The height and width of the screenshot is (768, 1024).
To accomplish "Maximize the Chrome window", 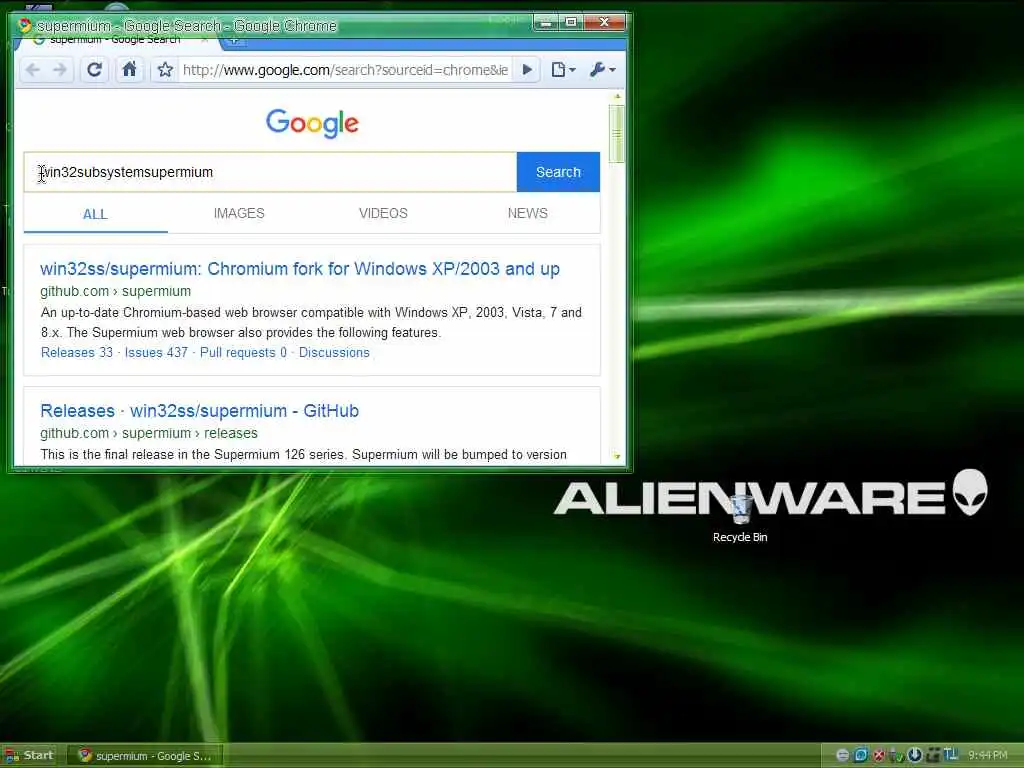I will tap(571, 23).
